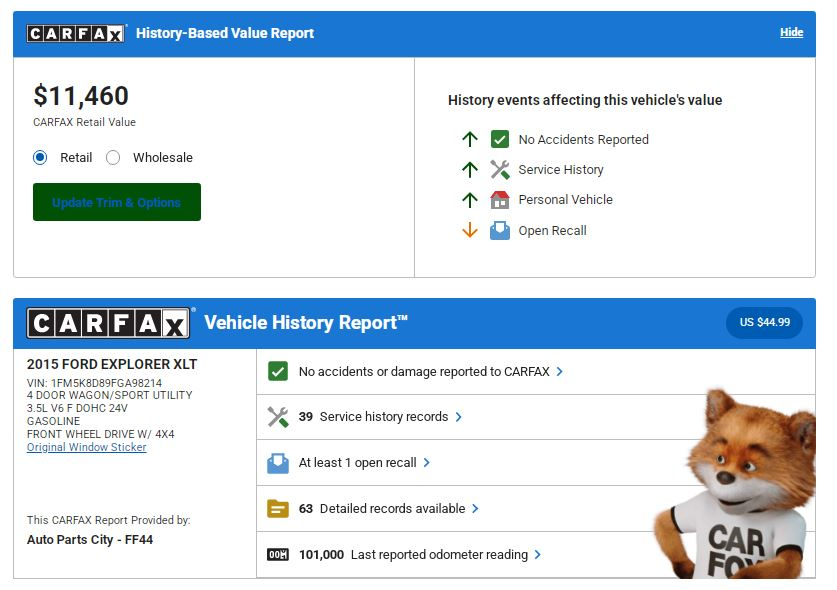
Task: Click the odometer icon beside 101,000
Action: (x=278, y=555)
